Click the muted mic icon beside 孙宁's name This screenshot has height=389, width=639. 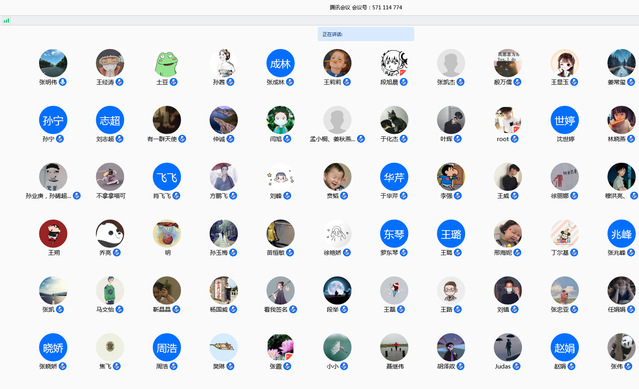click(60, 139)
